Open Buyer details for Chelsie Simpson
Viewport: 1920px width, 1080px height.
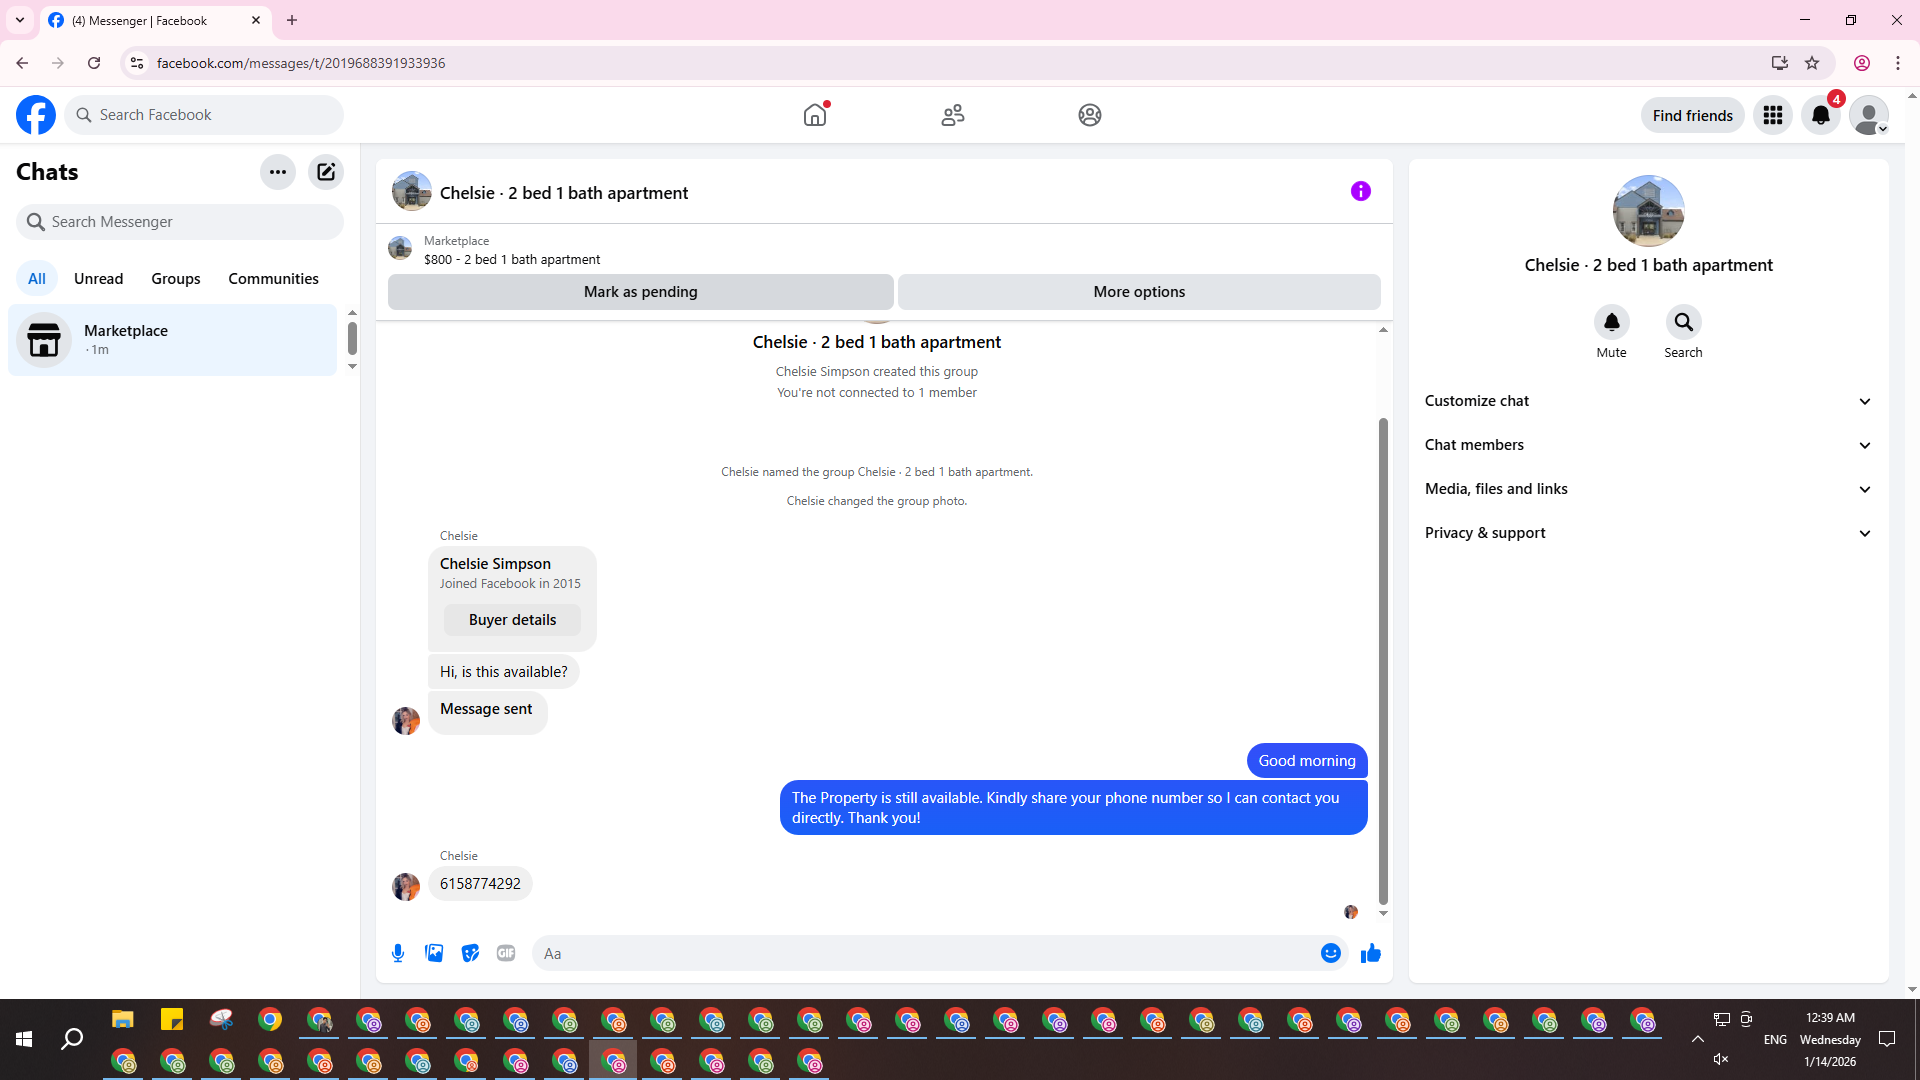click(x=512, y=620)
